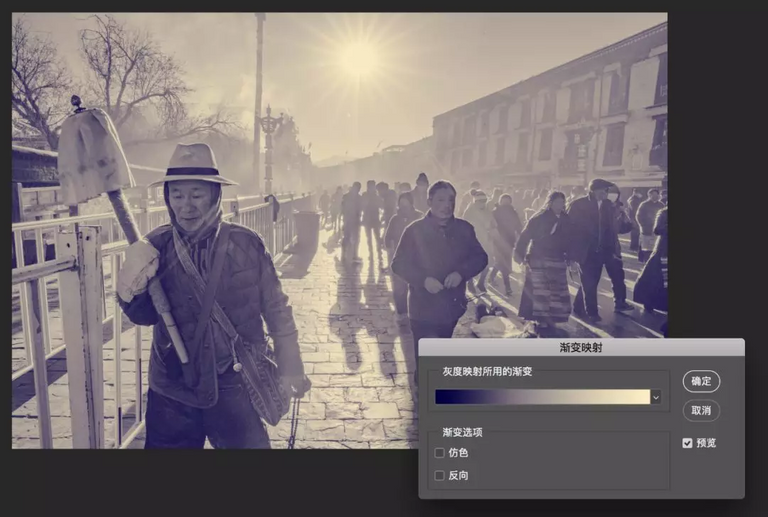
Task: Click the 确定 button to confirm
Action: click(x=701, y=381)
